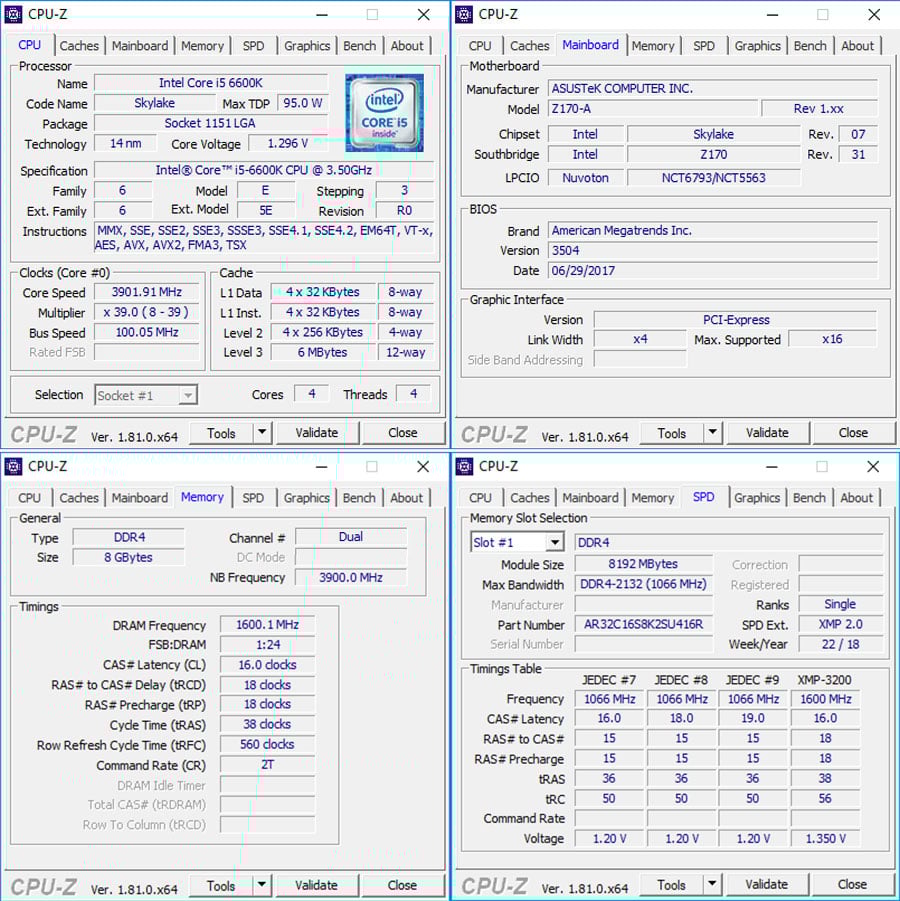The image size is (900, 901).
Task: Click Validate button in the CPU window
Action: (x=317, y=433)
